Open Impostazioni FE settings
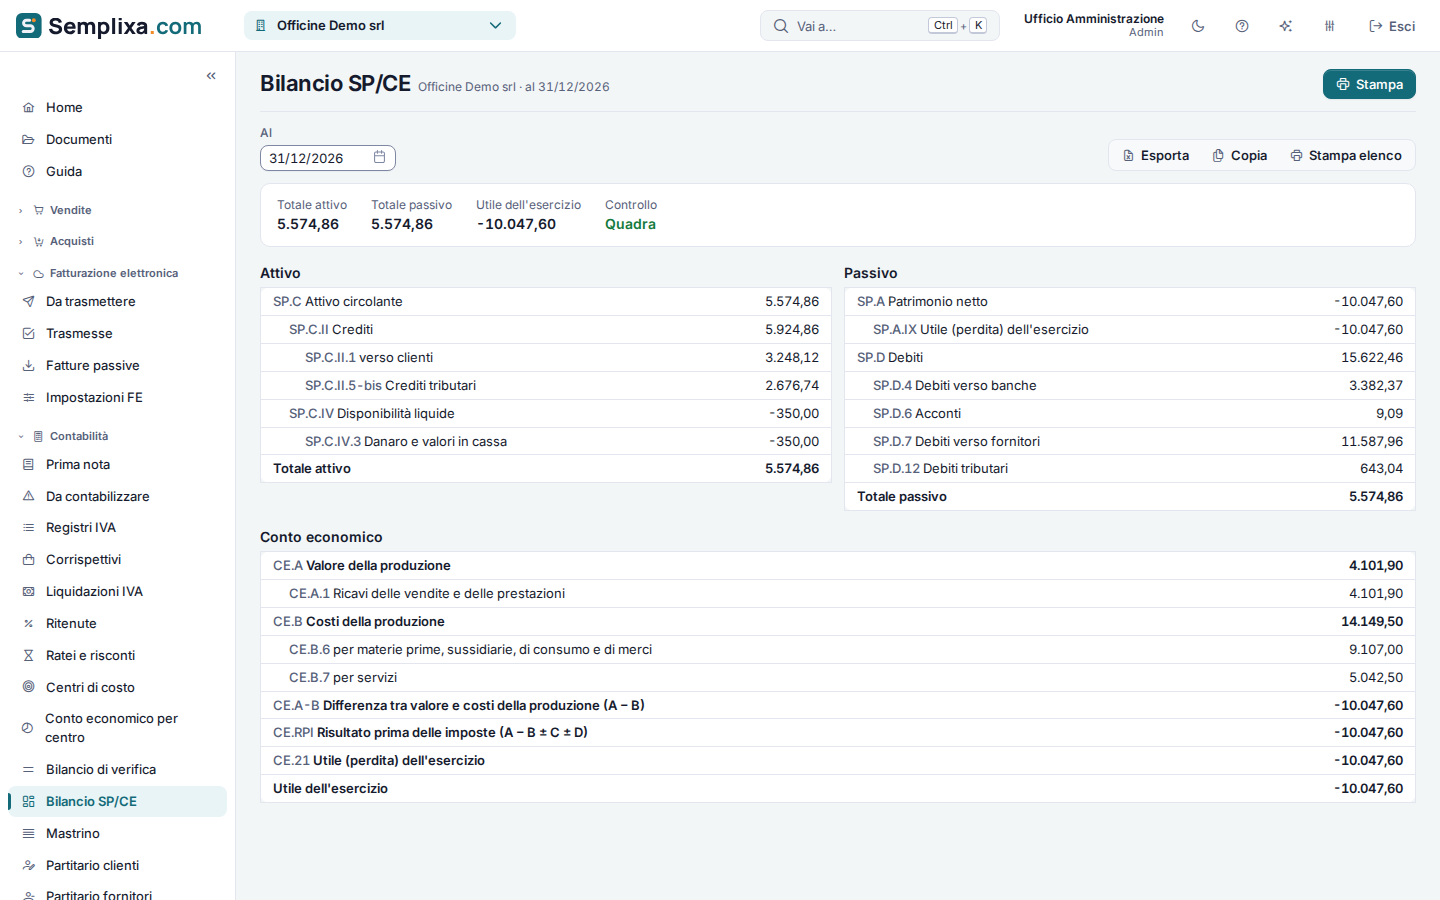Screen dimensions: 1440x900 pyautogui.click(x=117, y=397)
